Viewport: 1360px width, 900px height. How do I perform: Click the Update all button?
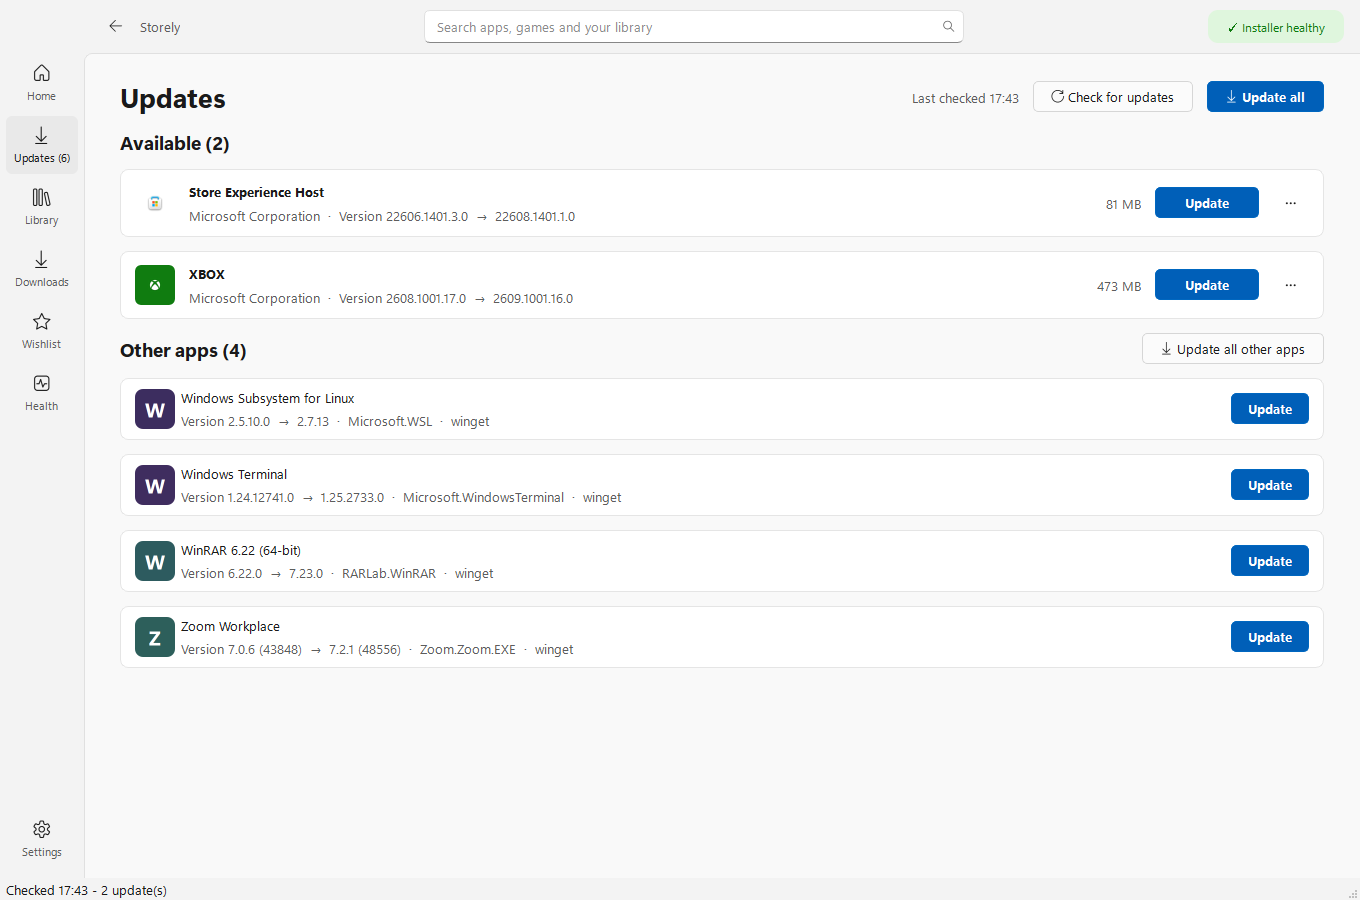[x=1265, y=97]
